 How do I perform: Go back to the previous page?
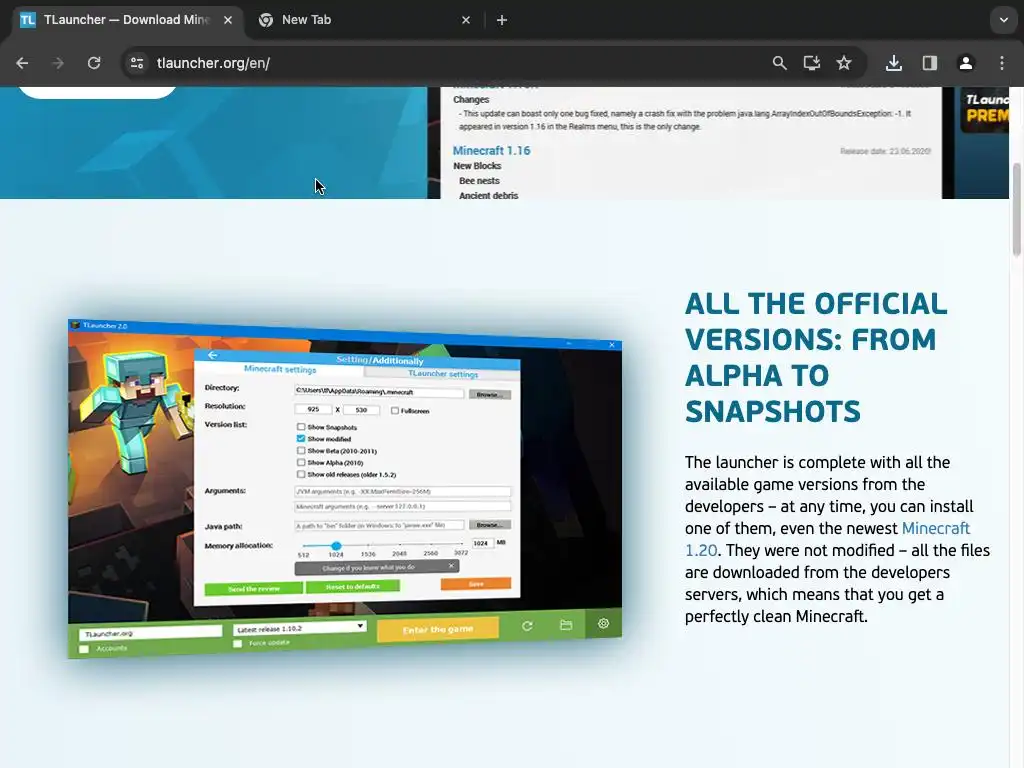[x=22, y=63]
